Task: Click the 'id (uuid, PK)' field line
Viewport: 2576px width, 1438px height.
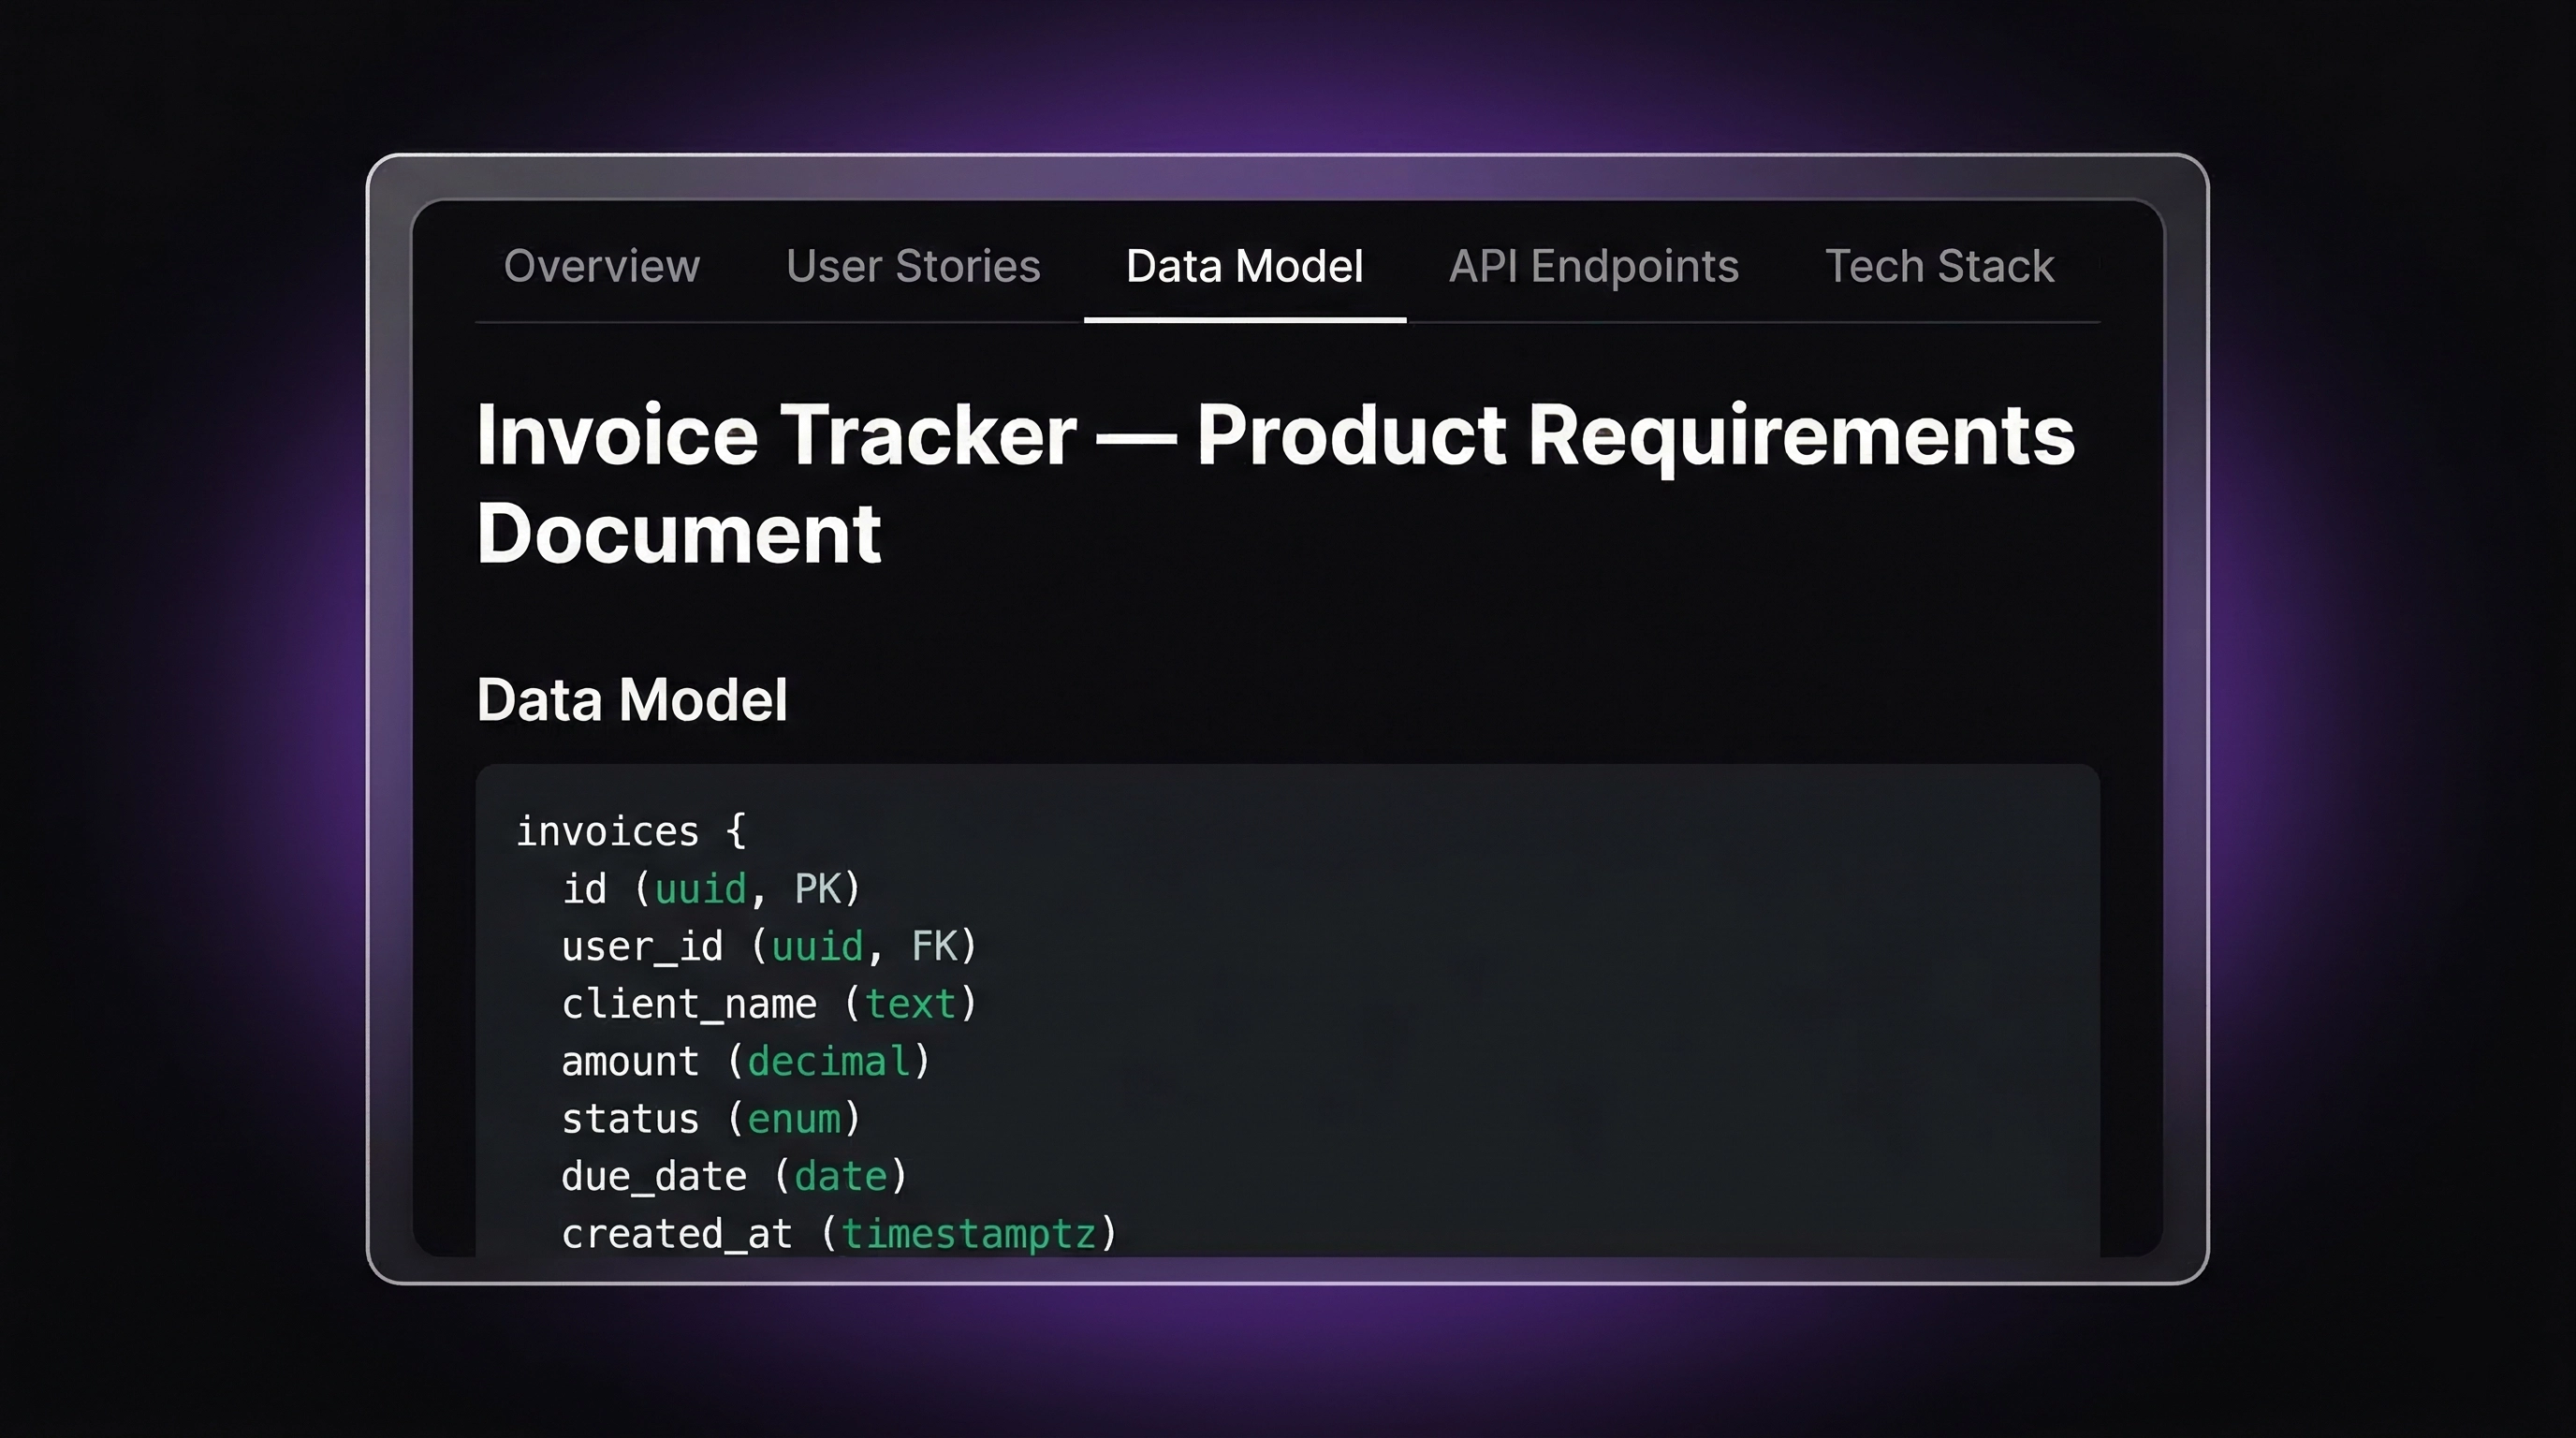Action: click(x=710, y=889)
